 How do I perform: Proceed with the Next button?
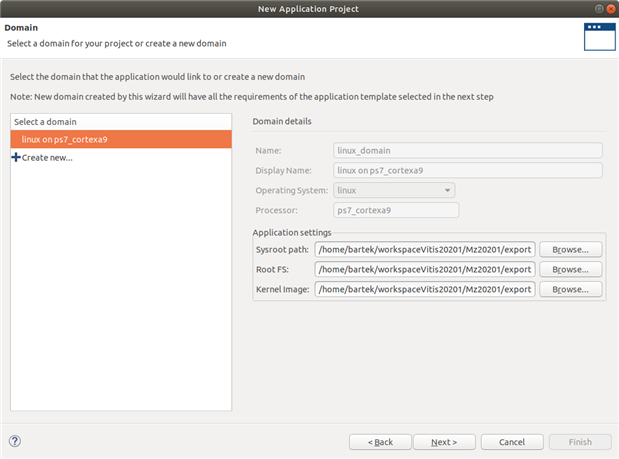point(445,441)
